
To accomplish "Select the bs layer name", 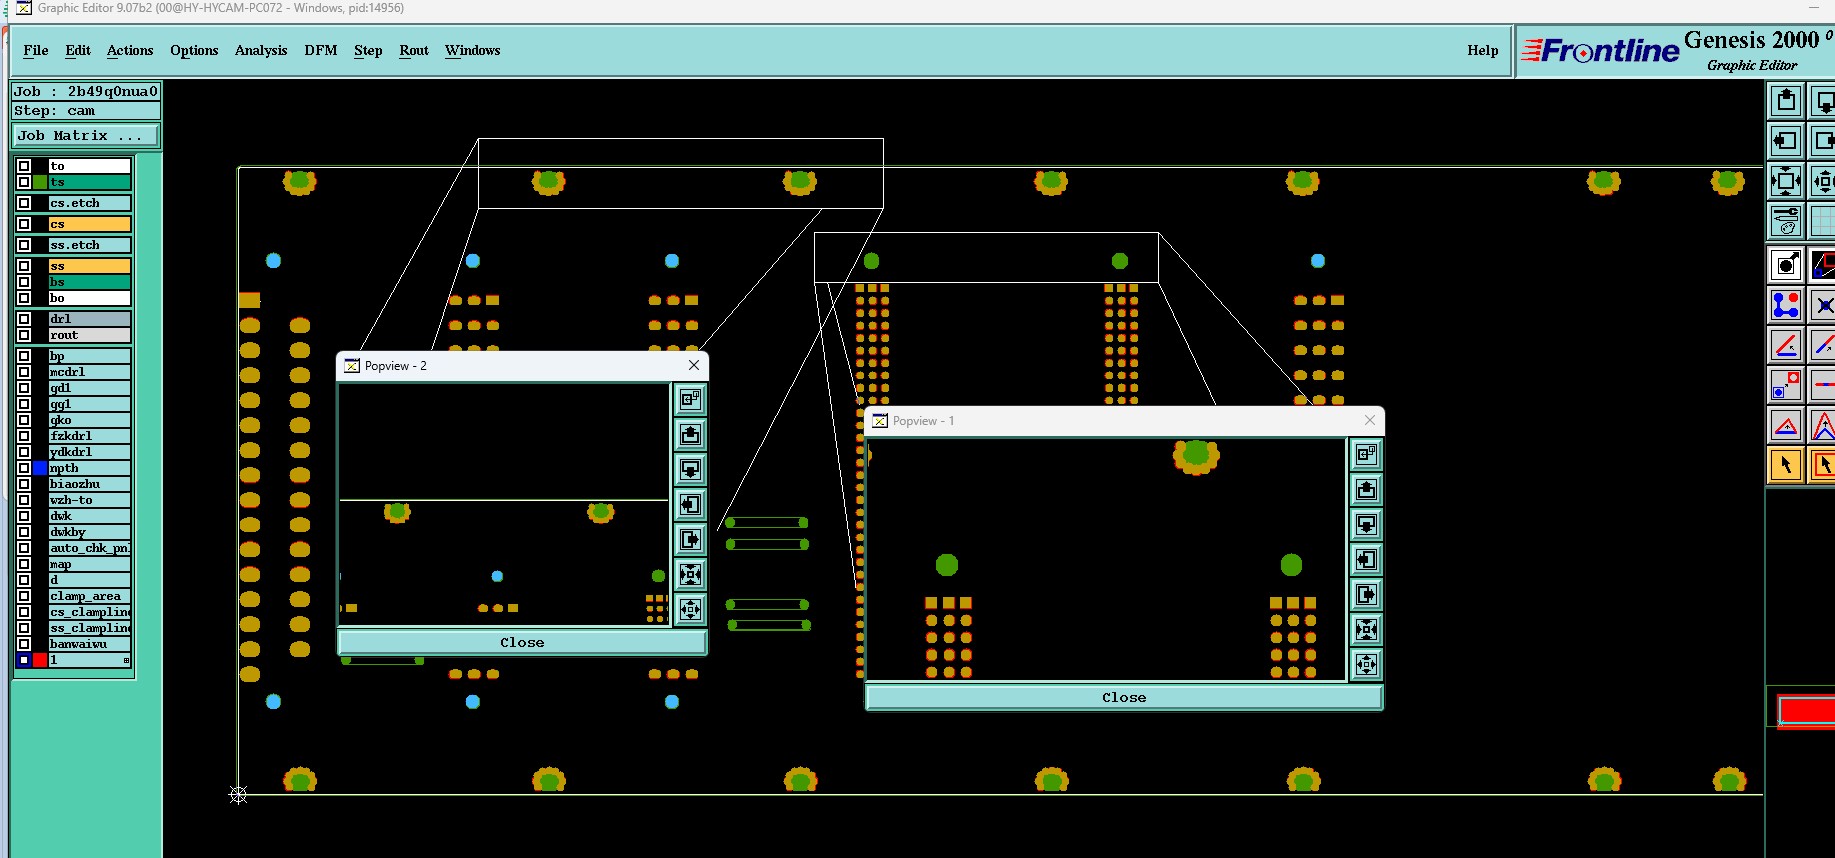I will [x=90, y=282].
